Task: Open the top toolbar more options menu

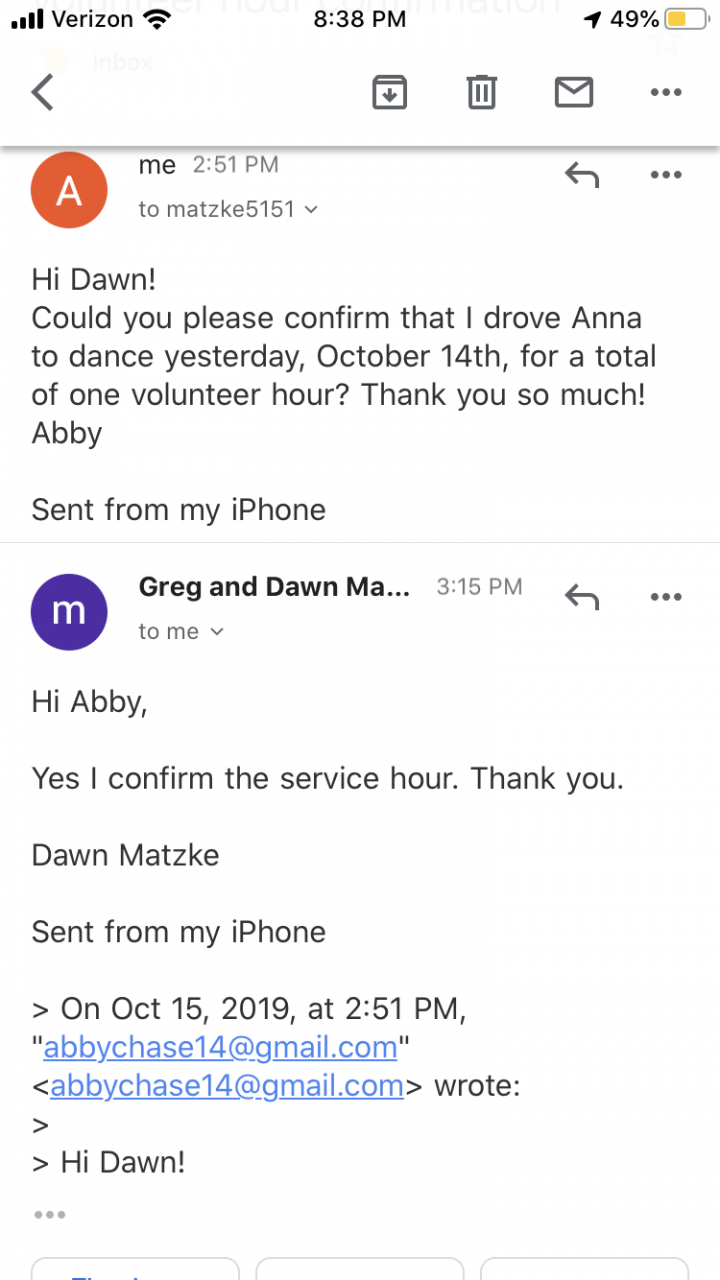Action: tap(665, 92)
